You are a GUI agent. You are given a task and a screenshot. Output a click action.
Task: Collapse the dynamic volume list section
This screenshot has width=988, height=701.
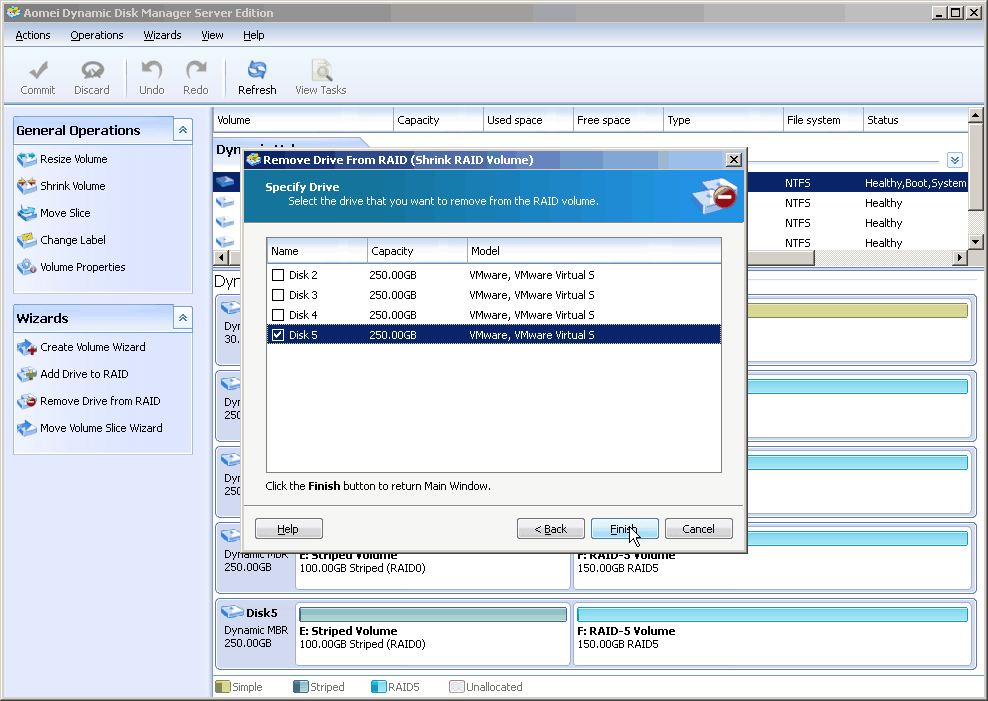pyautogui.click(x=954, y=160)
